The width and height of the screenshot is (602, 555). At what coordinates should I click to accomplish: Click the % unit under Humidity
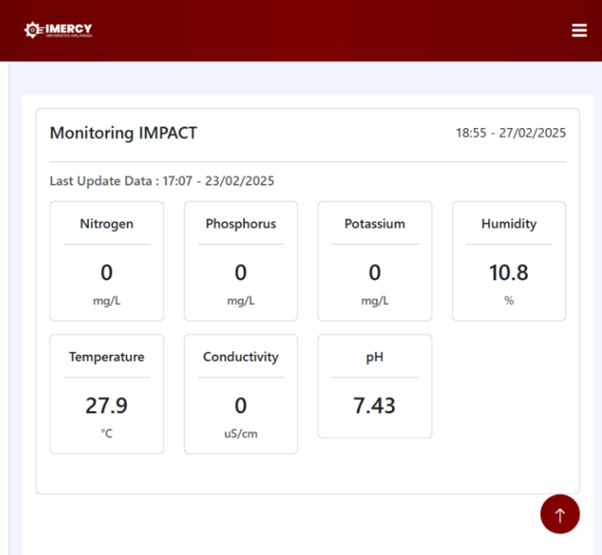pos(509,301)
